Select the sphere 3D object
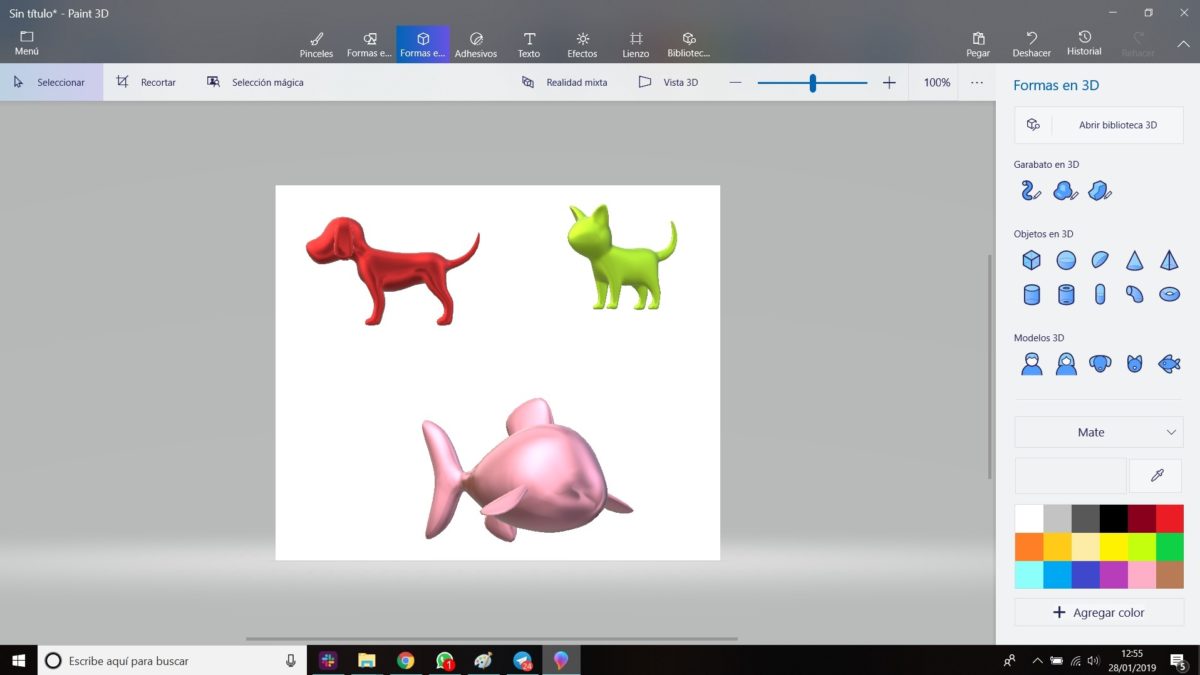1200x675 pixels. tap(1066, 259)
